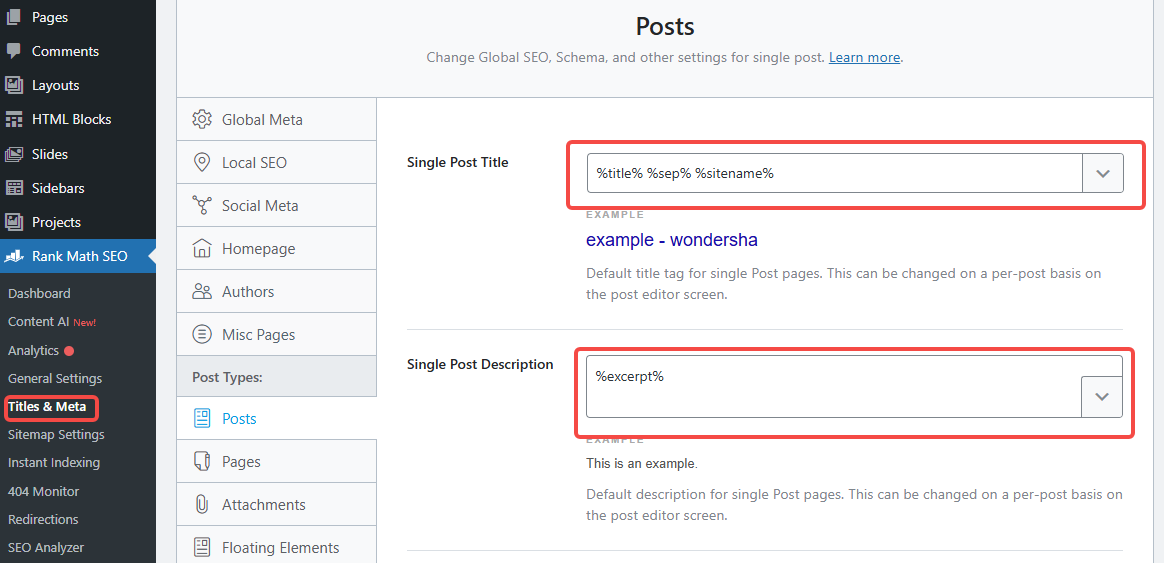Go to Sitemap Settings in sidebar

[x=56, y=435]
